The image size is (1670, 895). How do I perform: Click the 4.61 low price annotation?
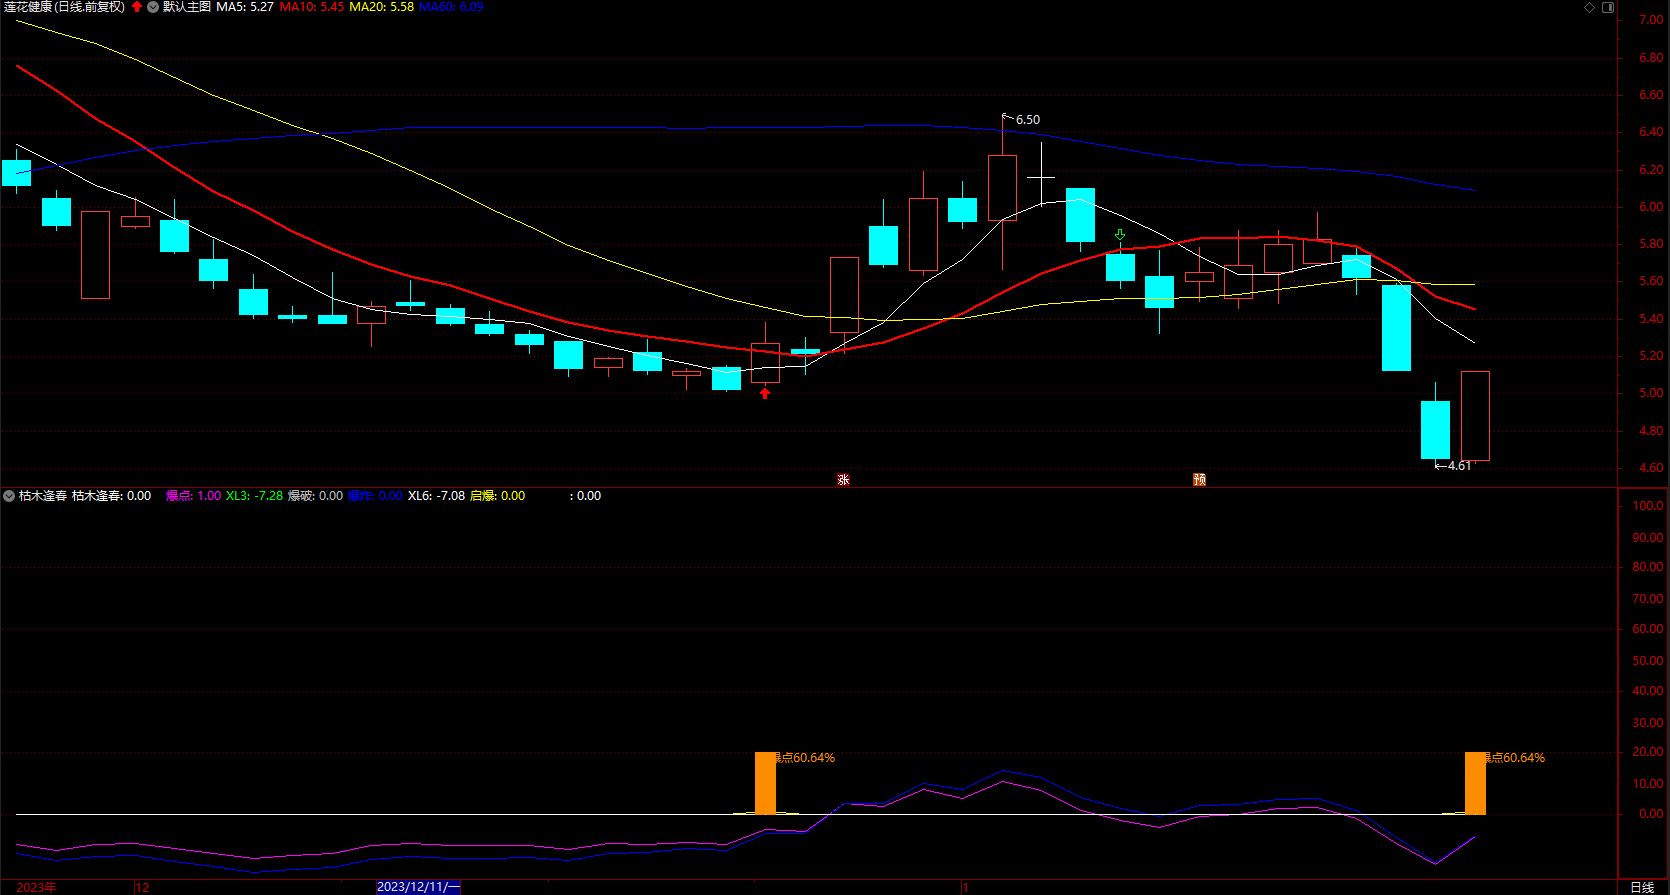tap(1459, 466)
